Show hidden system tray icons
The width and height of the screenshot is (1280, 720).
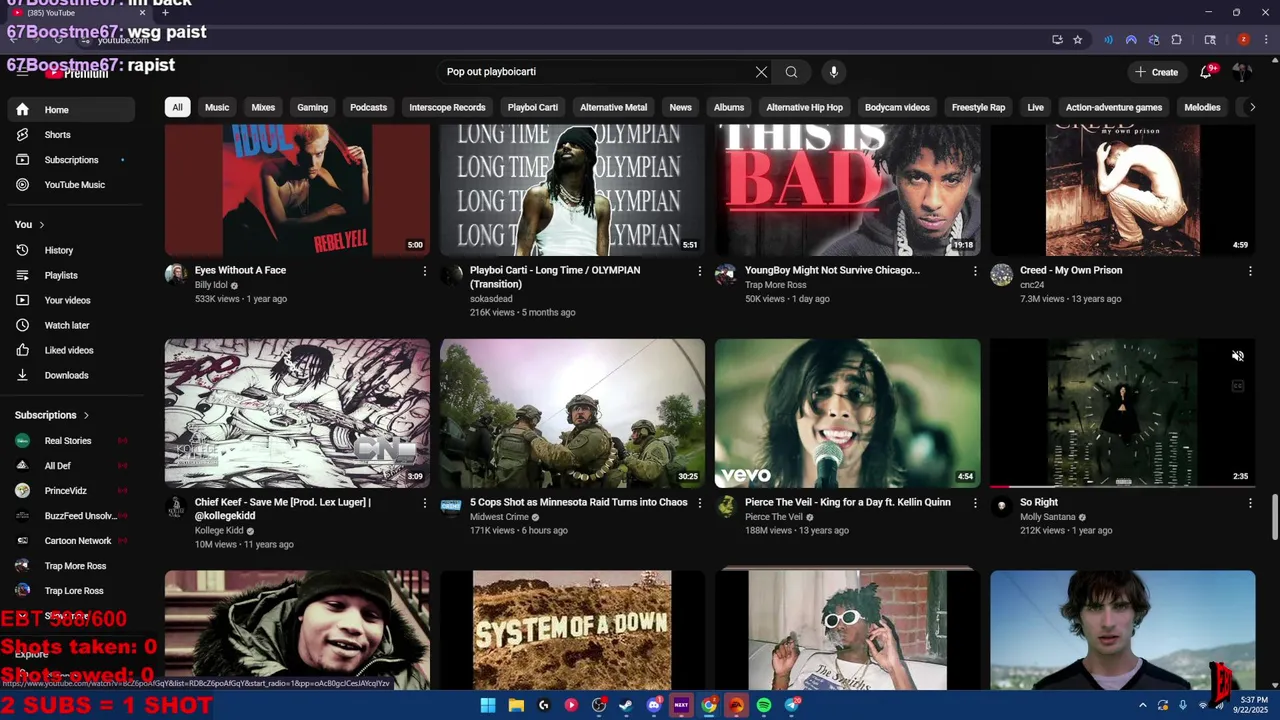point(1142,705)
